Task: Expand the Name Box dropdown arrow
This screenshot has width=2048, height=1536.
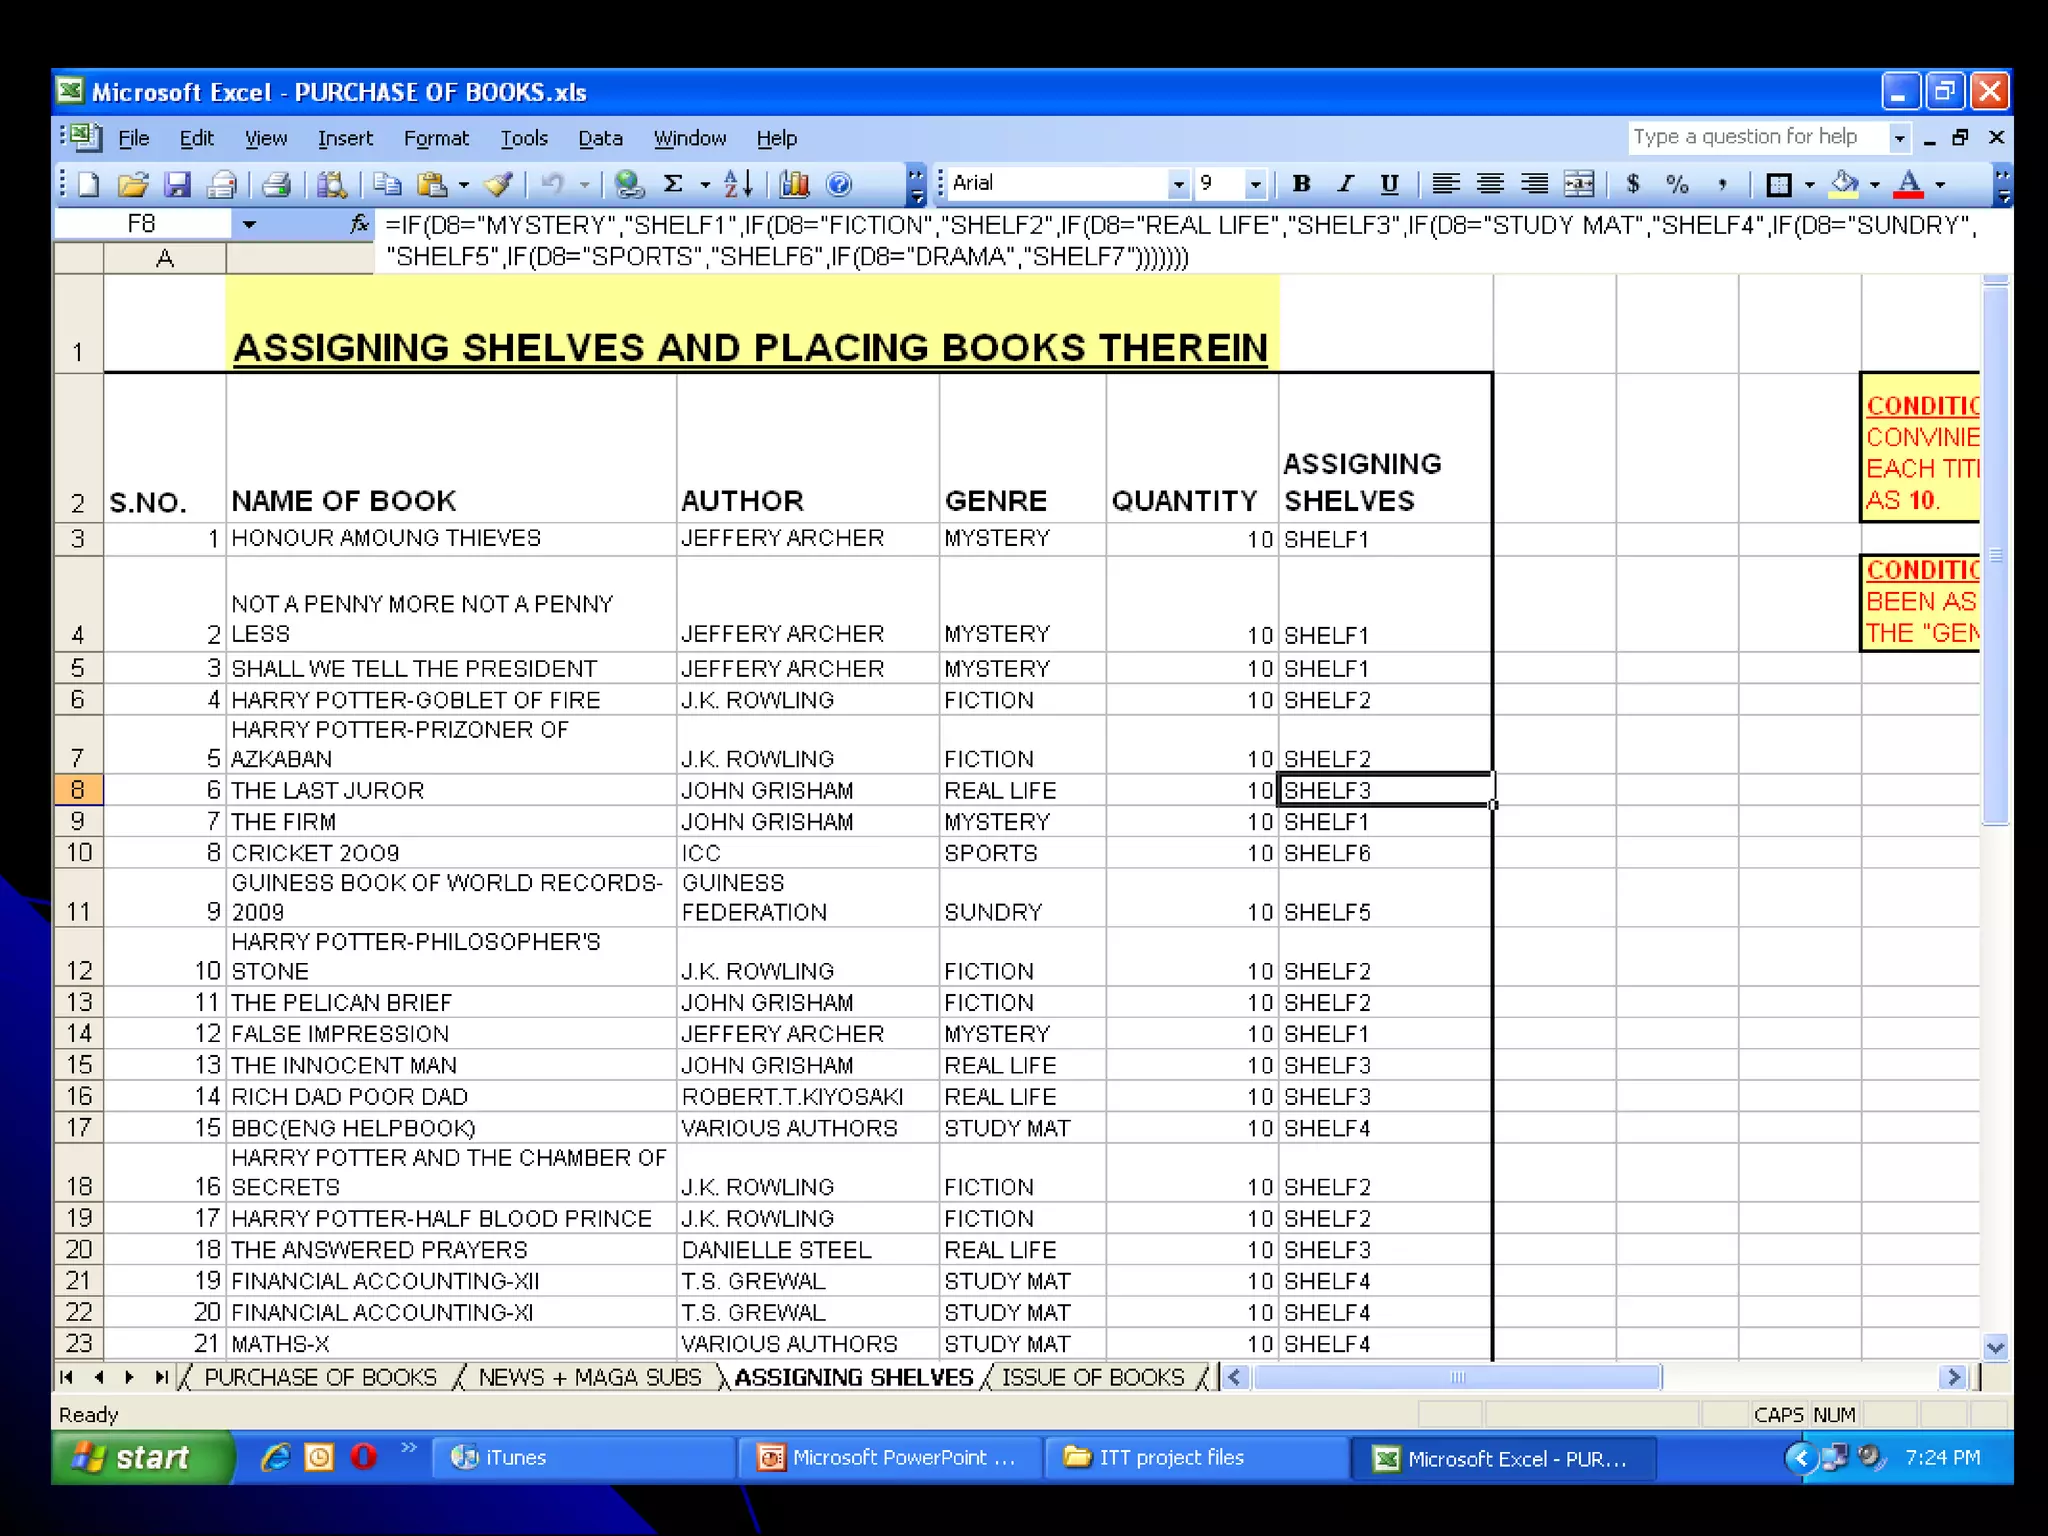Action: click(x=249, y=225)
